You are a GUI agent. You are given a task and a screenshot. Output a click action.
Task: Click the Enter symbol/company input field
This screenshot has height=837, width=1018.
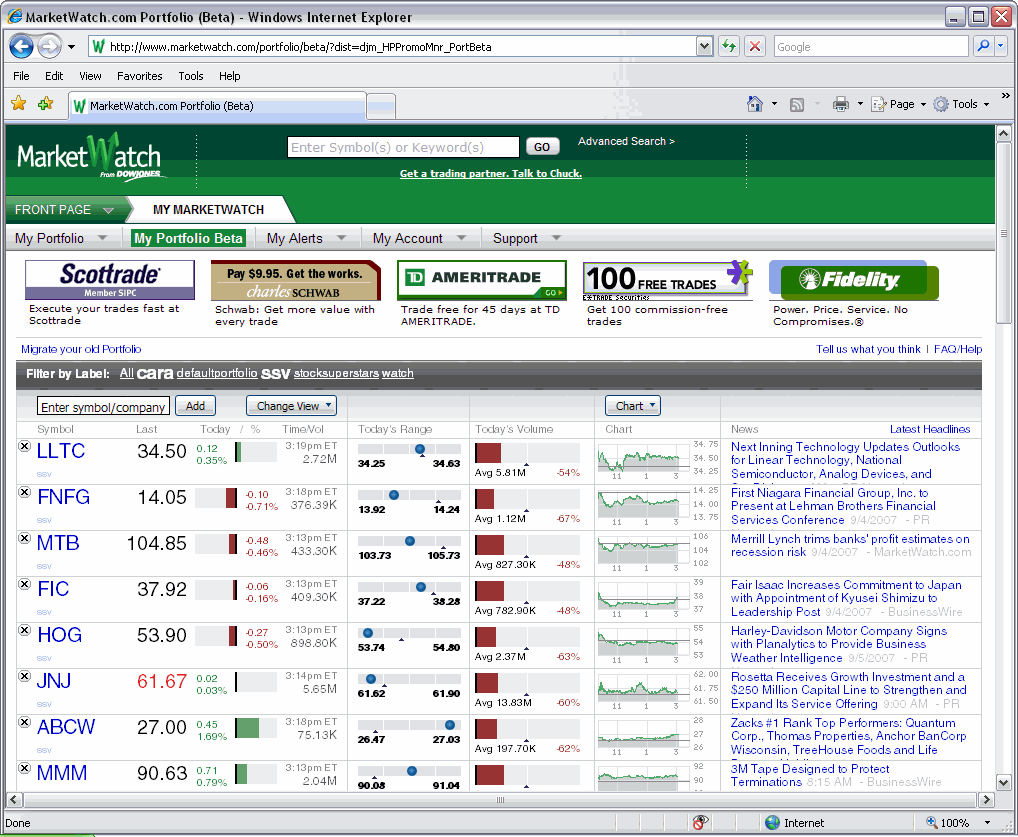click(x=104, y=407)
